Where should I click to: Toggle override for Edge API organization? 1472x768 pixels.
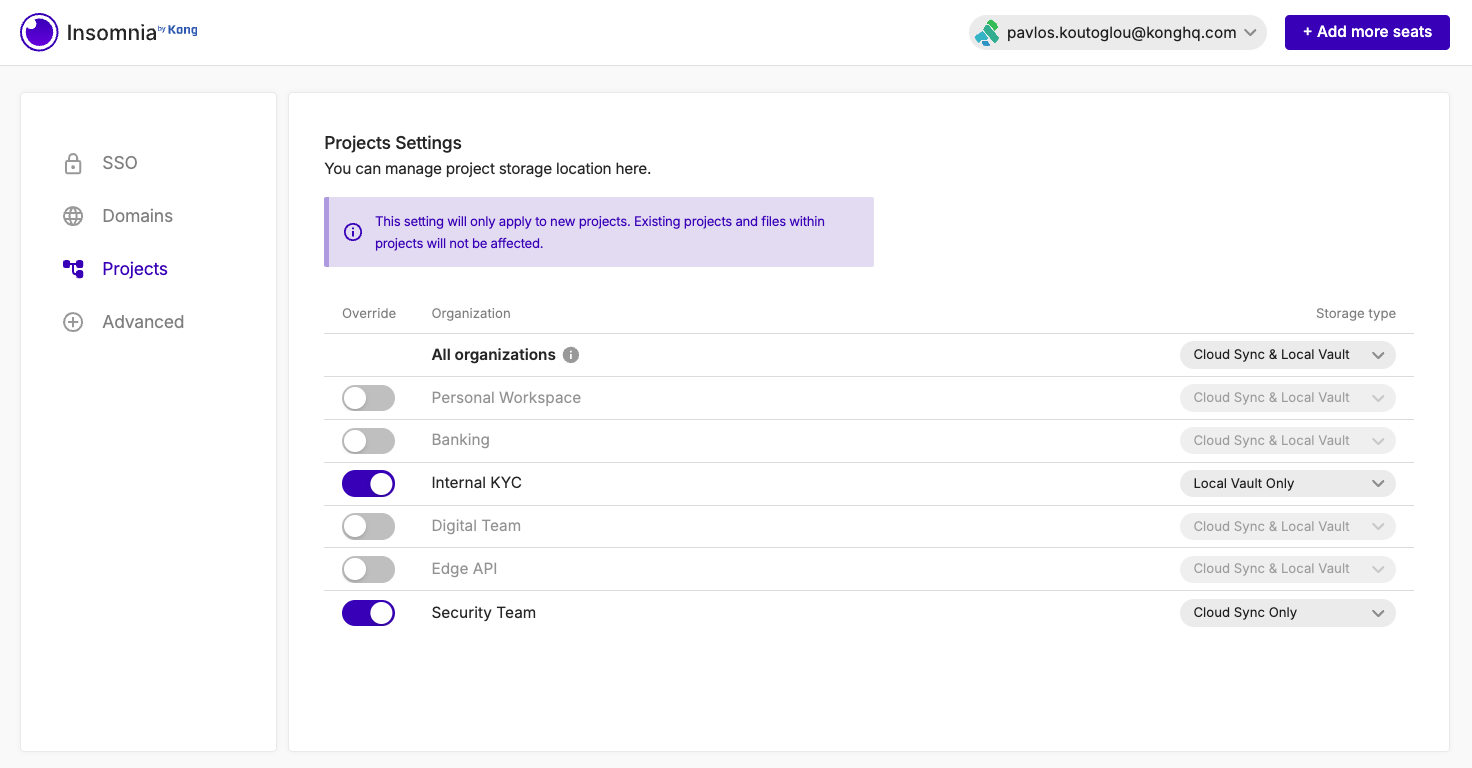click(x=368, y=570)
